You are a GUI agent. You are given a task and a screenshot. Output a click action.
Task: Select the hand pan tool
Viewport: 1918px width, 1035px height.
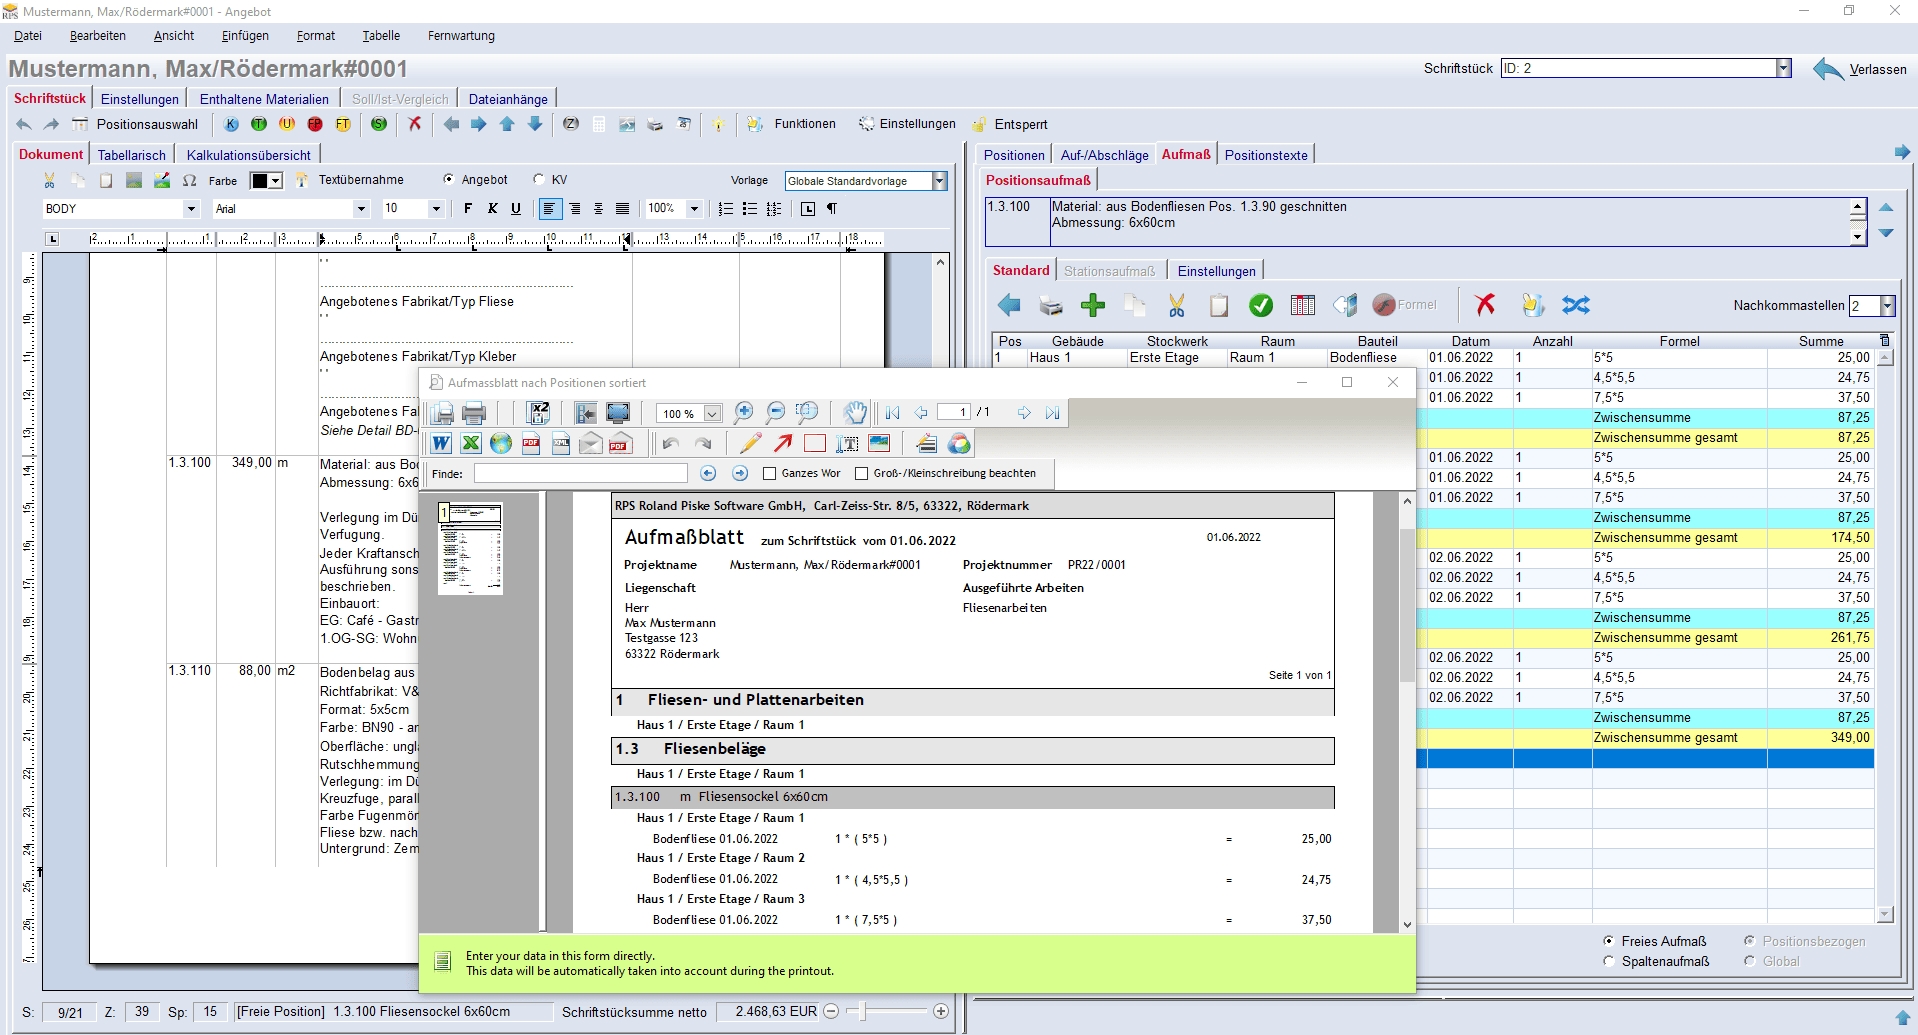click(854, 413)
